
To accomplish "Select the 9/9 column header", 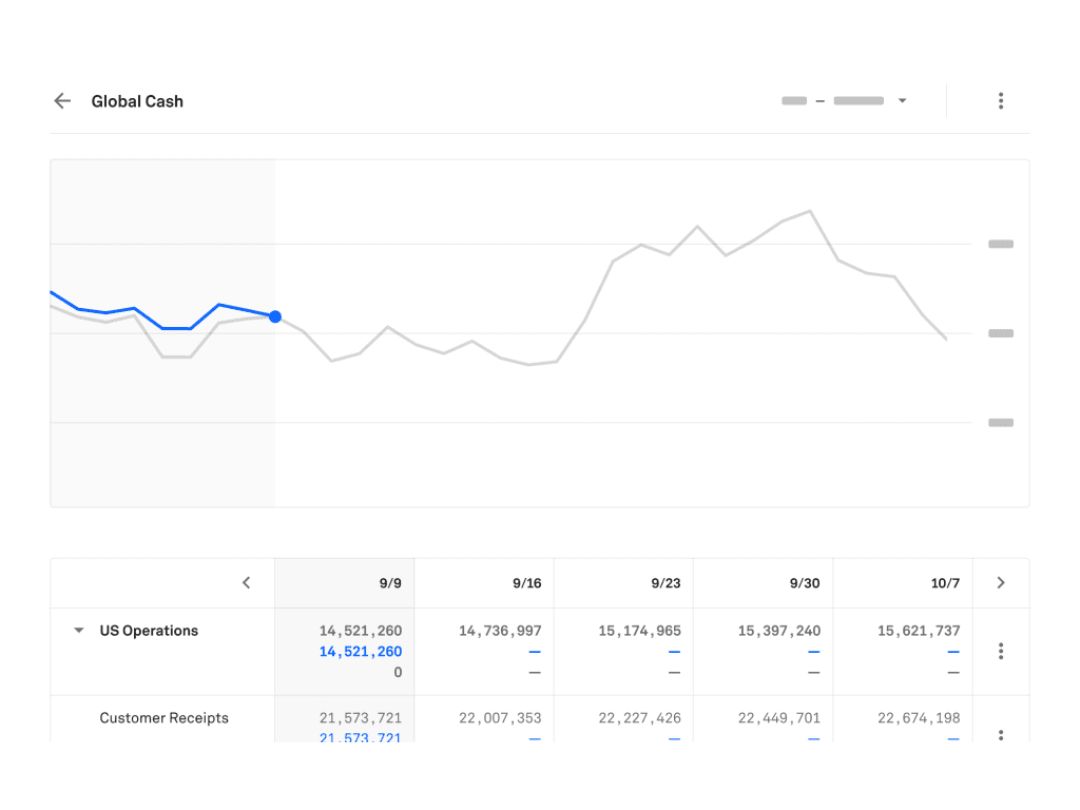I will pos(390,583).
